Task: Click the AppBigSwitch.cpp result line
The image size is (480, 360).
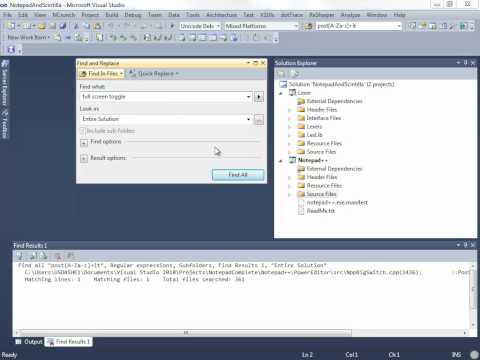Action: pyautogui.click(x=223, y=273)
